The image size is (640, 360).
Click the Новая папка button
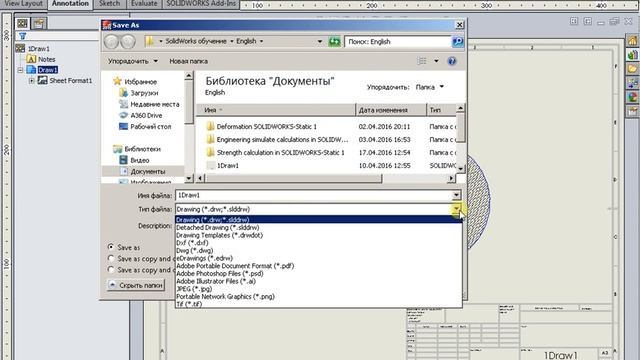click(189, 61)
